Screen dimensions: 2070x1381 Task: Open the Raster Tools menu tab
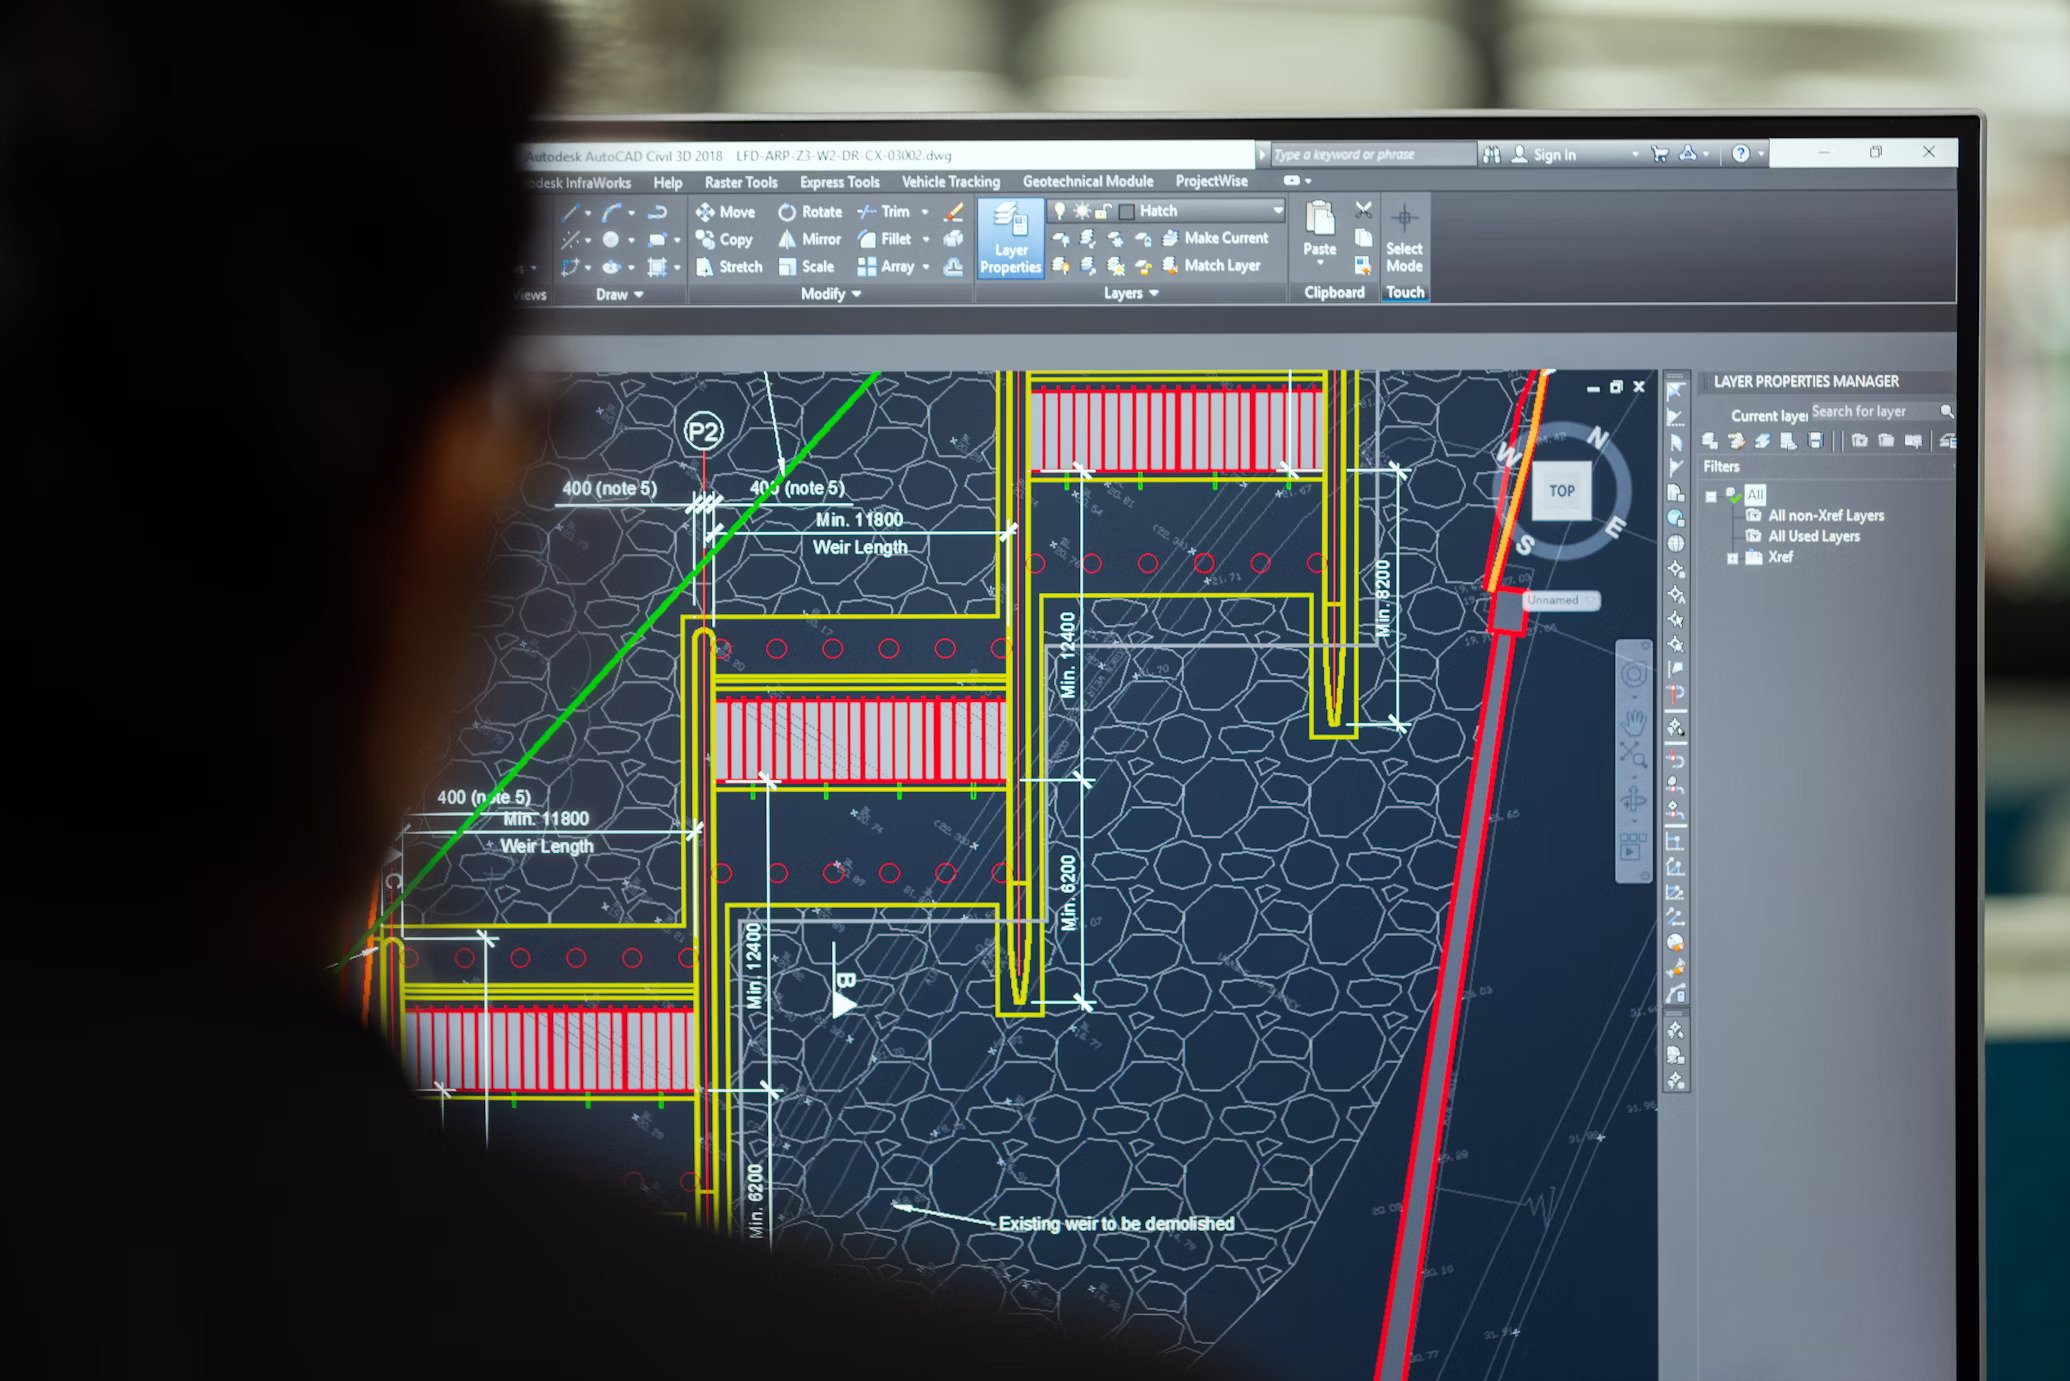pyautogui.click(x=723, y=180)
